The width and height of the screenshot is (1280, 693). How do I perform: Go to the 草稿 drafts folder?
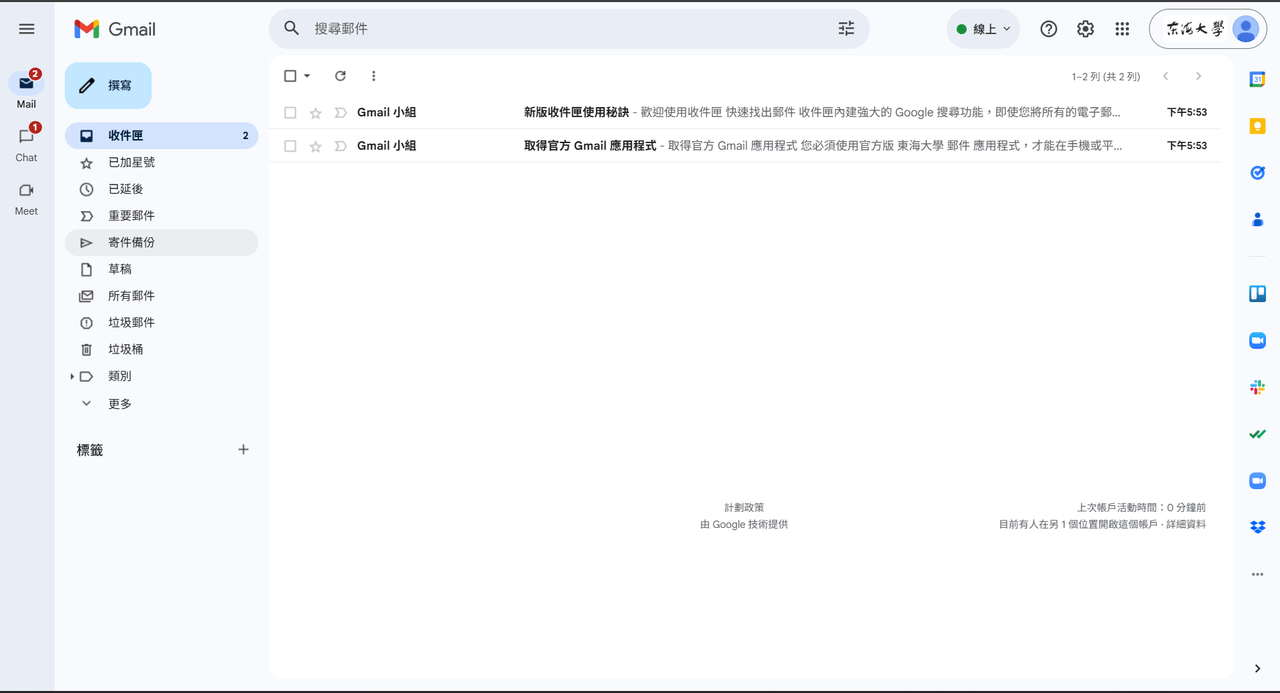(119, 269)
